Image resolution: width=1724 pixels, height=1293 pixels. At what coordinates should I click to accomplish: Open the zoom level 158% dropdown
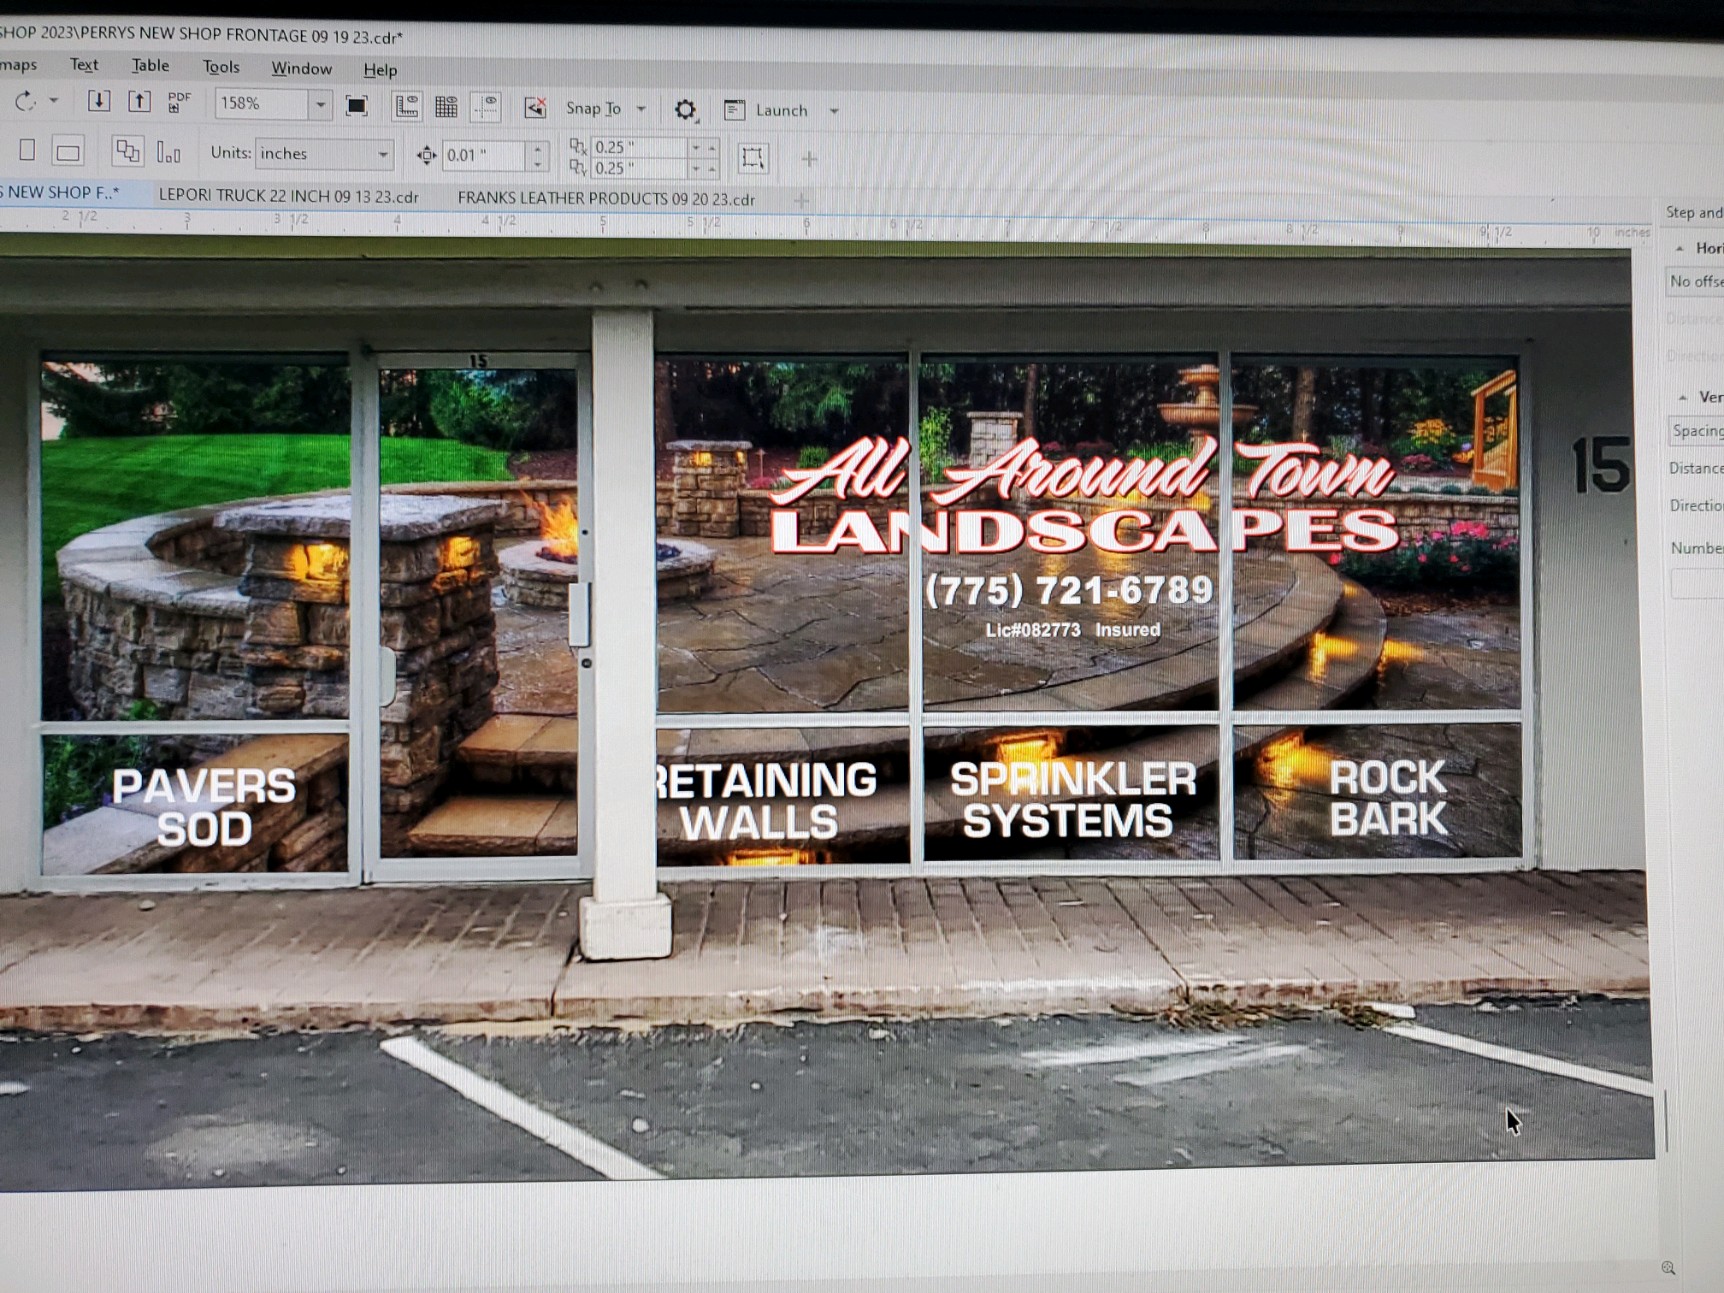[x=320, y=104]
